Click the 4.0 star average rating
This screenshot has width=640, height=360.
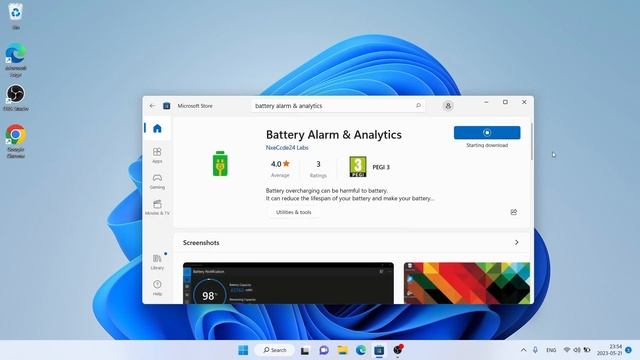tap(280, 169)
